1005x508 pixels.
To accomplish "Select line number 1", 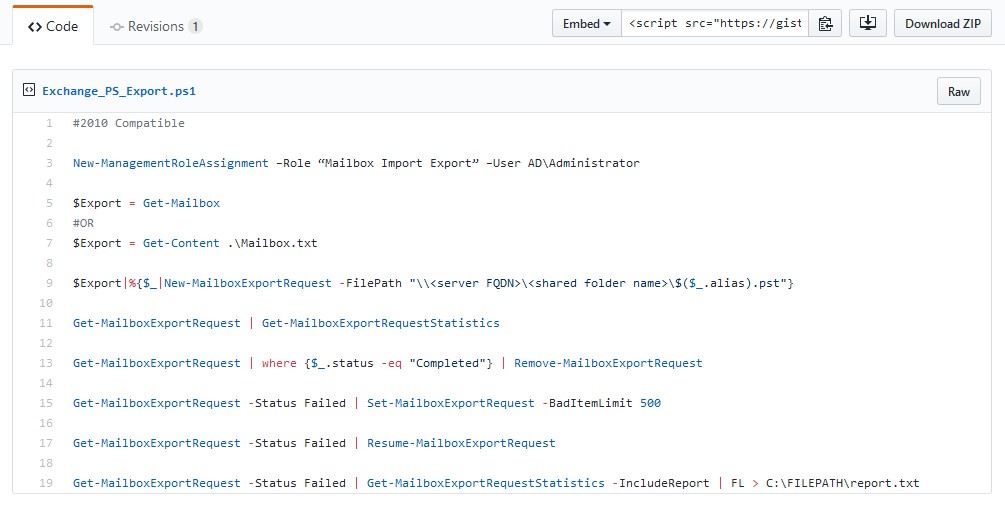I will tap(49, 123).
